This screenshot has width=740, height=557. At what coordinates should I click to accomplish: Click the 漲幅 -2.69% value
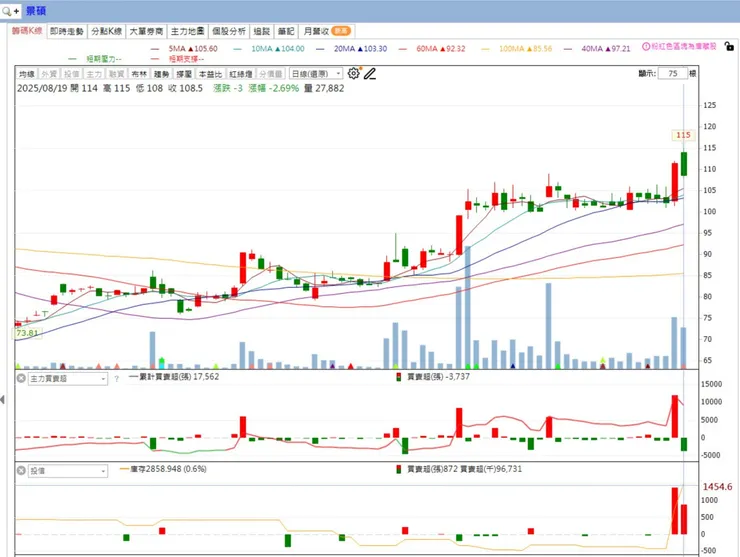(x=274, y=88)
